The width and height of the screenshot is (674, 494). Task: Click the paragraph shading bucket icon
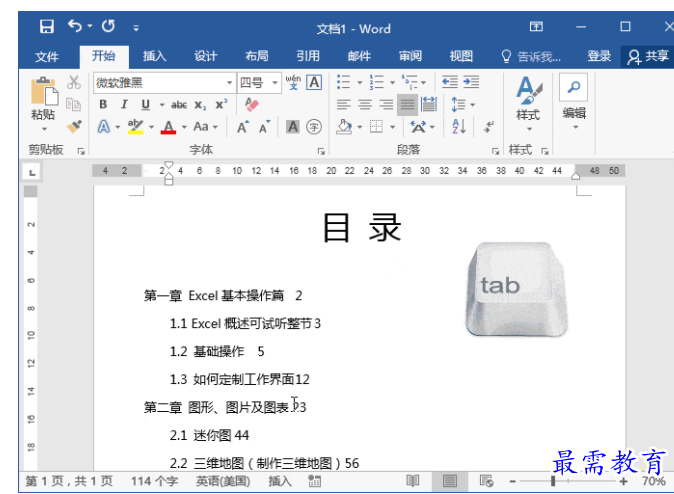coord(344,127)
